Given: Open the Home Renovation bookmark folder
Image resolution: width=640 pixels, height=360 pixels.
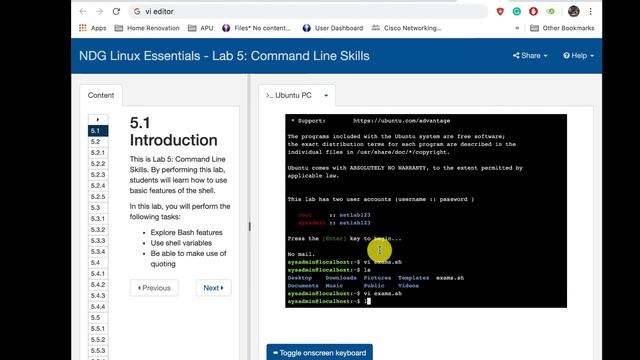Looking at the screenshot, I should [147, 28].
